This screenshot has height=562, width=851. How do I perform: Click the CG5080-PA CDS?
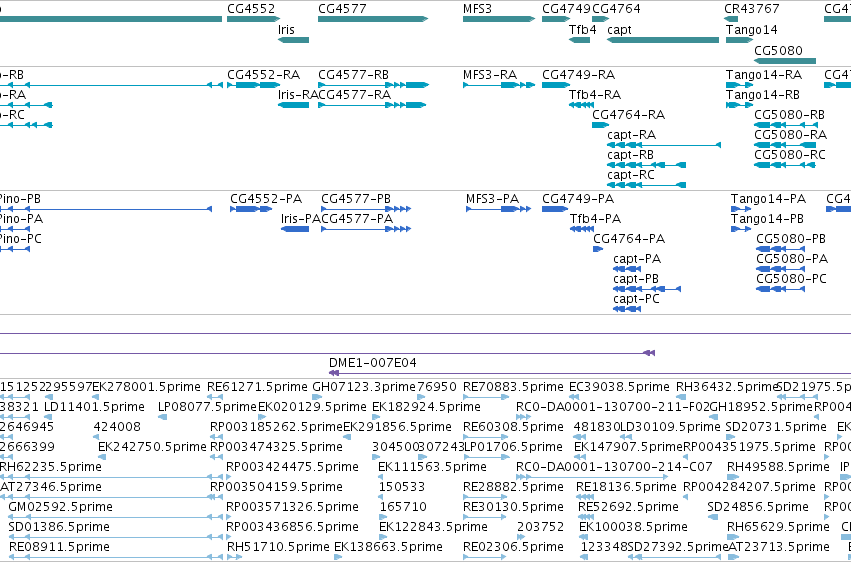(x=780, y=269)
